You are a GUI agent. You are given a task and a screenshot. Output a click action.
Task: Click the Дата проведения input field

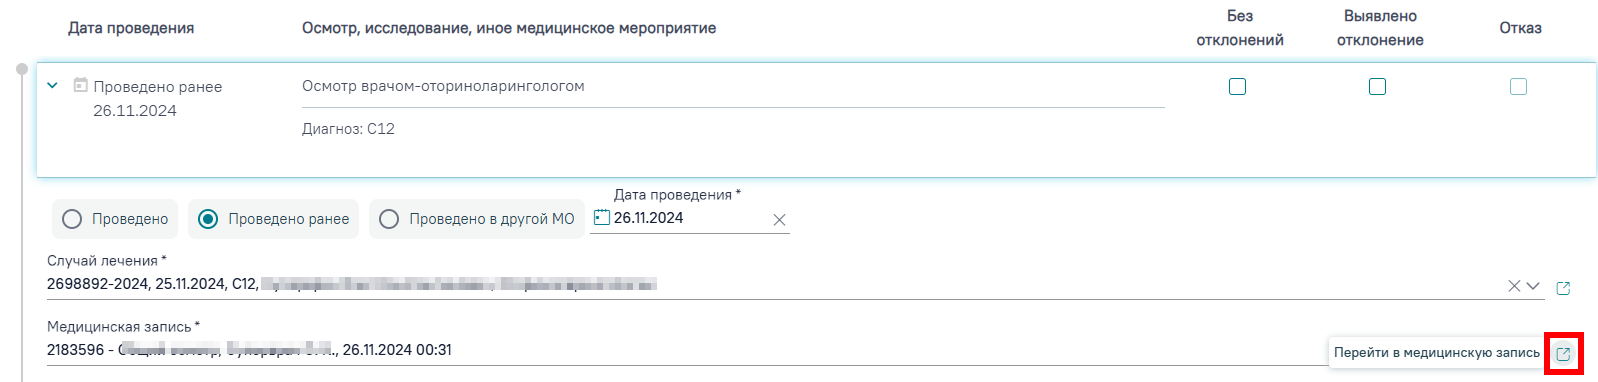pos(690,218)
